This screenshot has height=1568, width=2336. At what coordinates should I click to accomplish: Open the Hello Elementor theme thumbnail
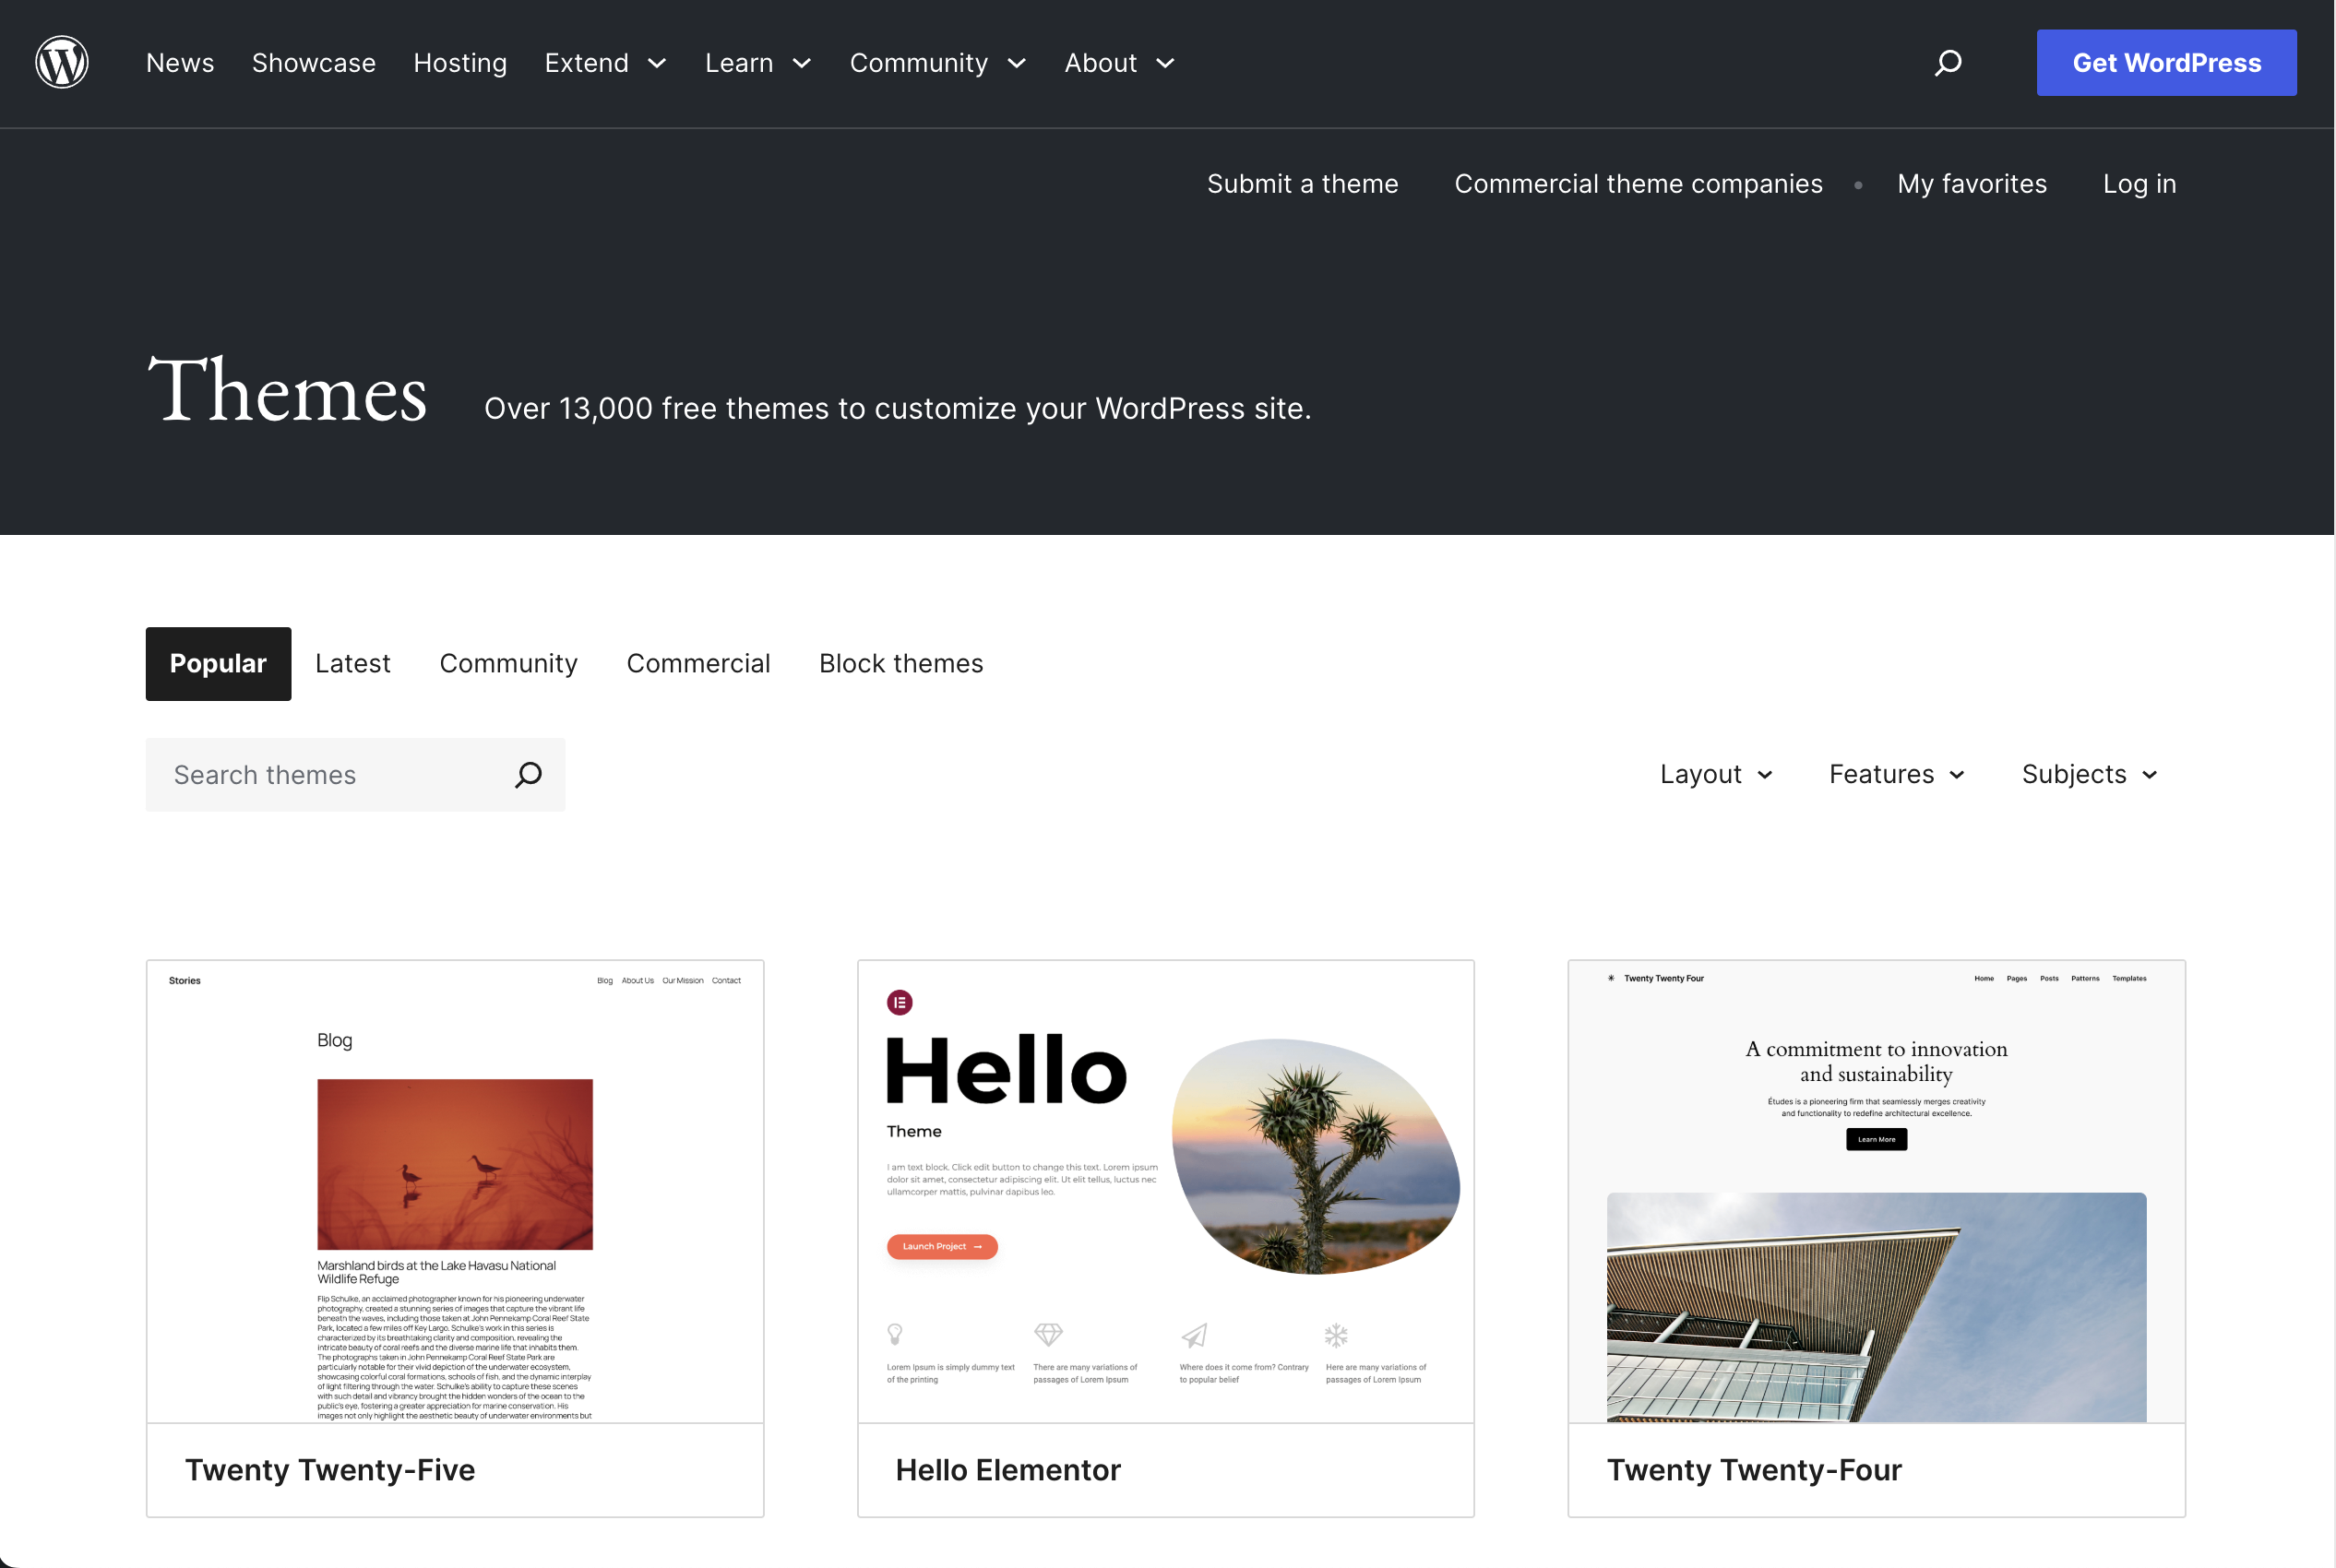pos(1165,1190)
